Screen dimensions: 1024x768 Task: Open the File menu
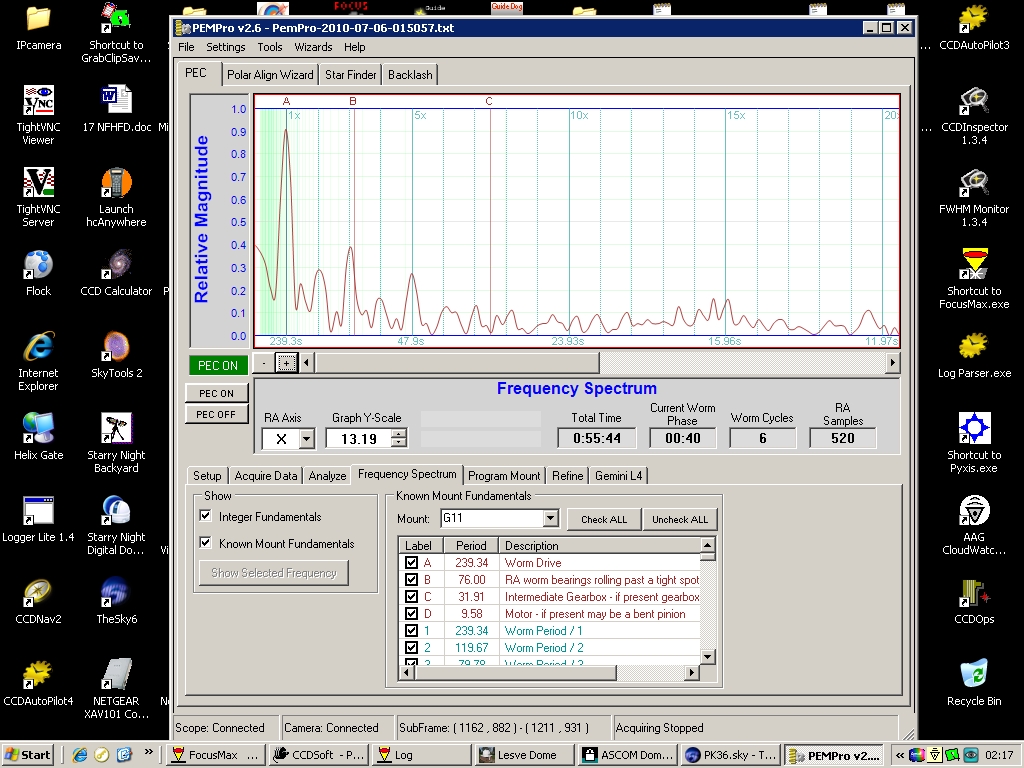tap(186, 47)
